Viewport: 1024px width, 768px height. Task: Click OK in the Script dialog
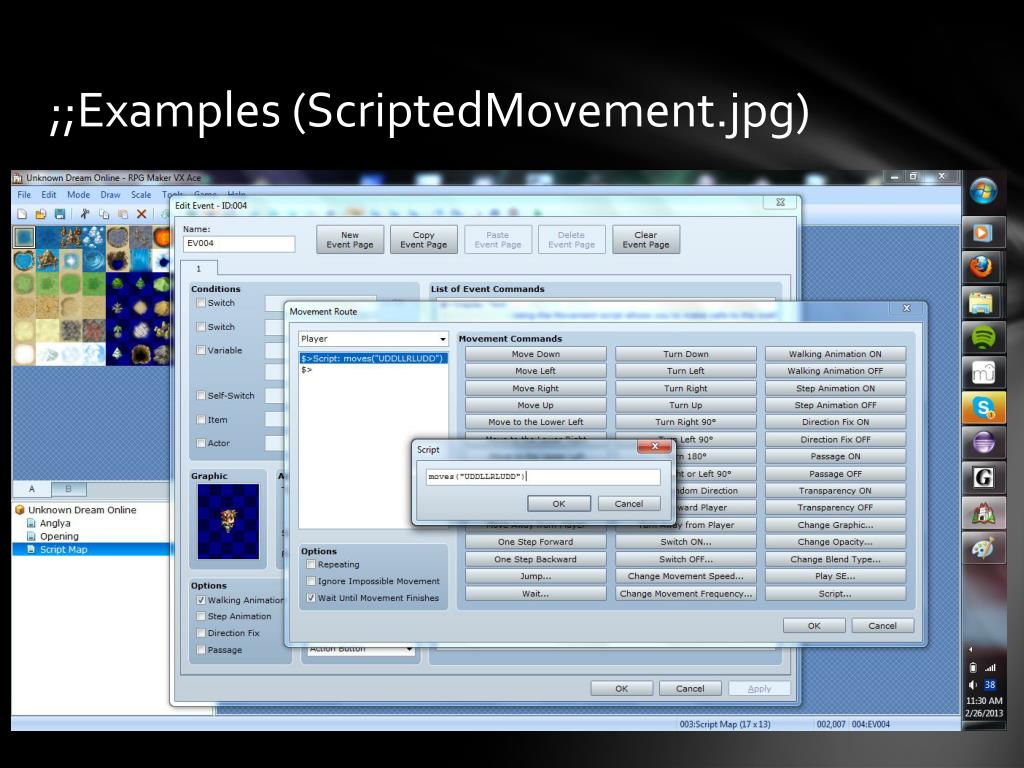coord(559,504)
